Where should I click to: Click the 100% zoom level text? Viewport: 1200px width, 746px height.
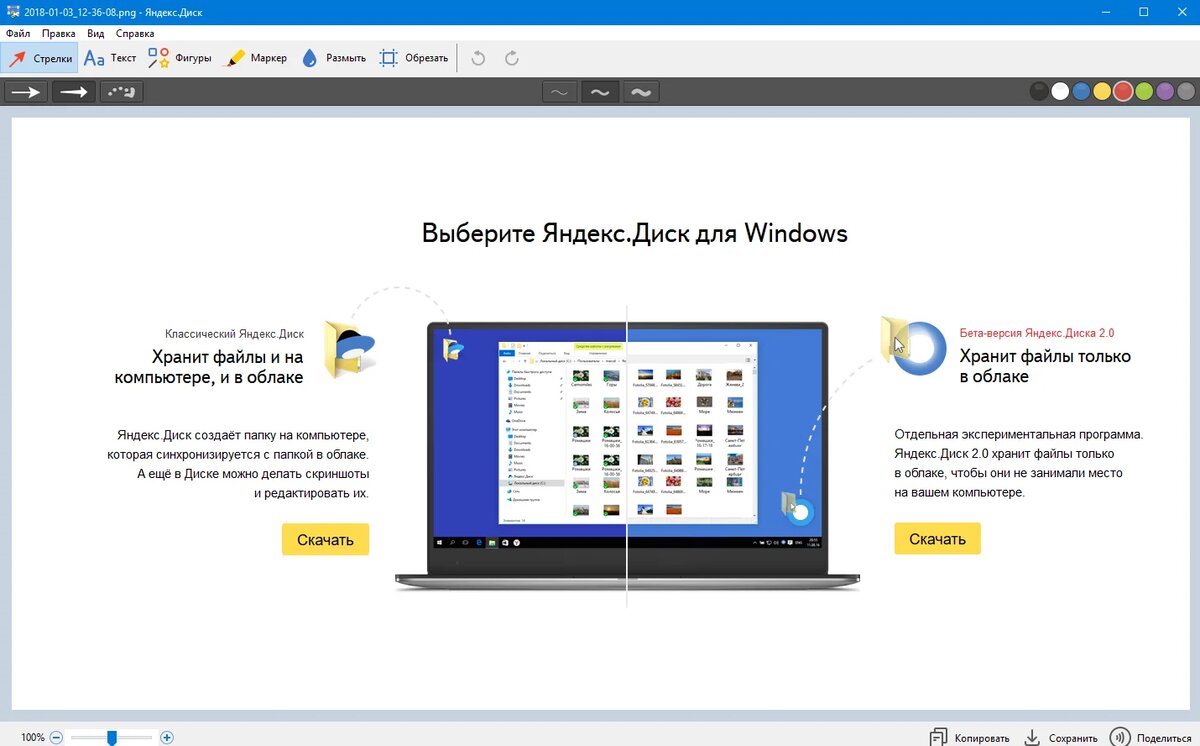(x=32, y=737)
